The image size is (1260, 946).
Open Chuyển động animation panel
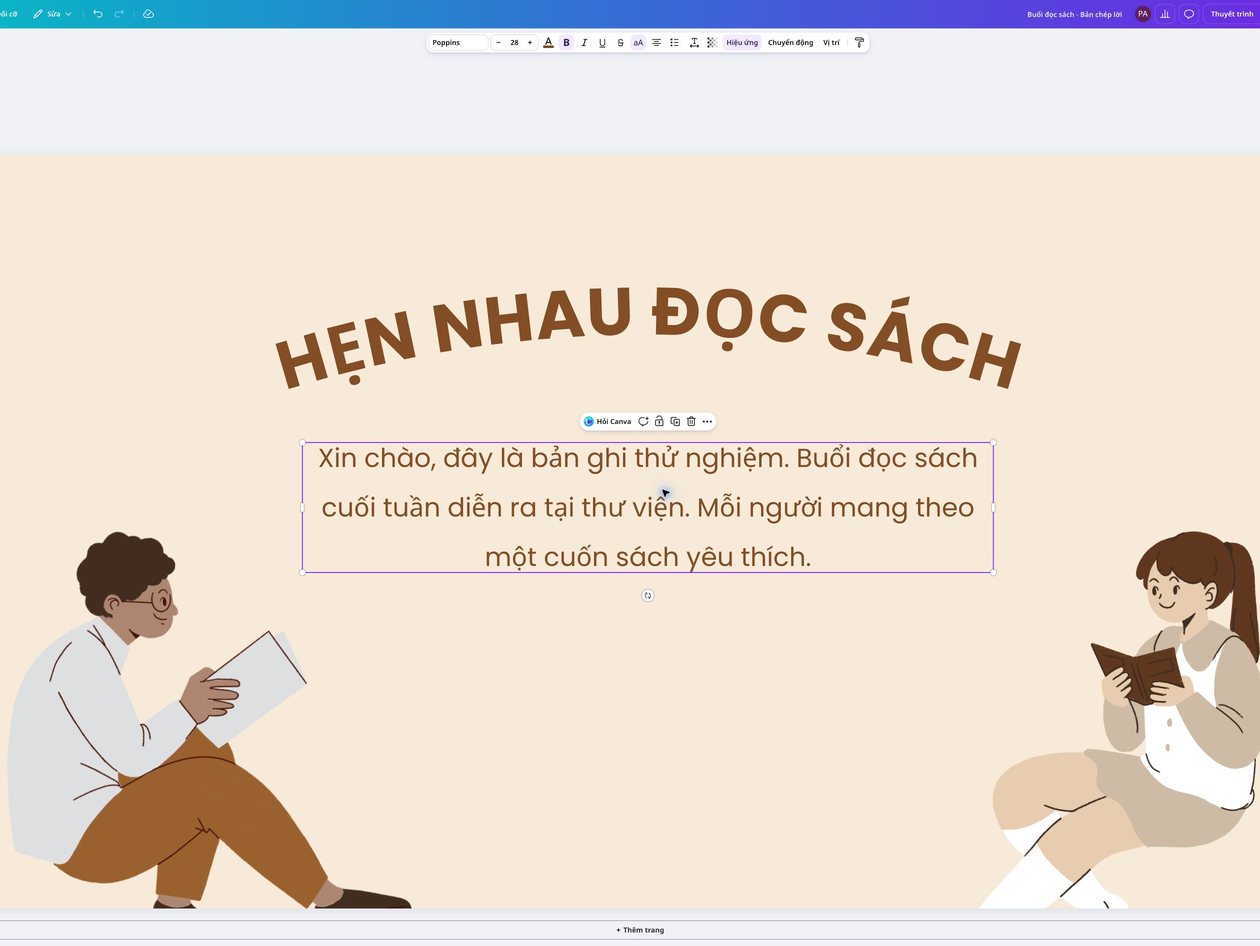(790, 43)
